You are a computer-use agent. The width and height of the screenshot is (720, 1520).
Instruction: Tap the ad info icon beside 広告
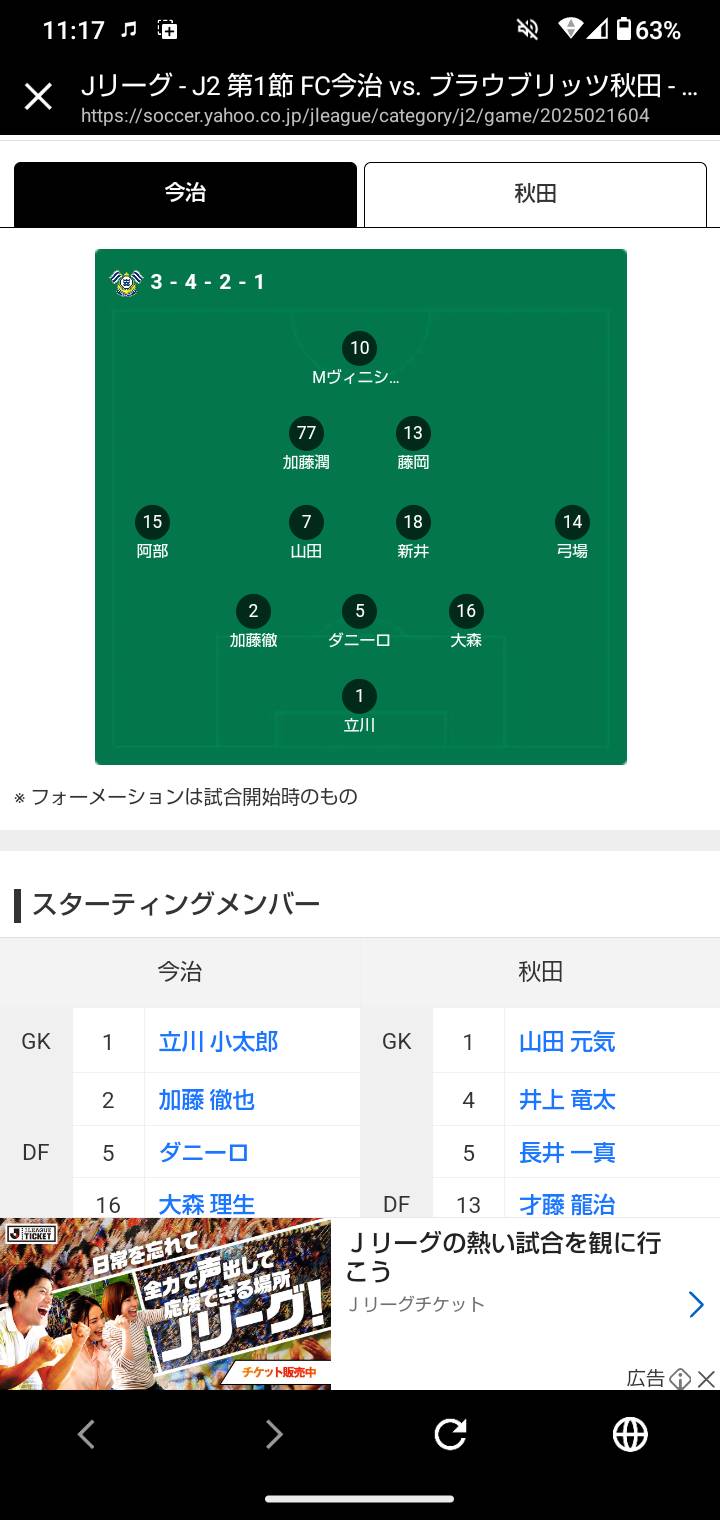coord(680,1379)
